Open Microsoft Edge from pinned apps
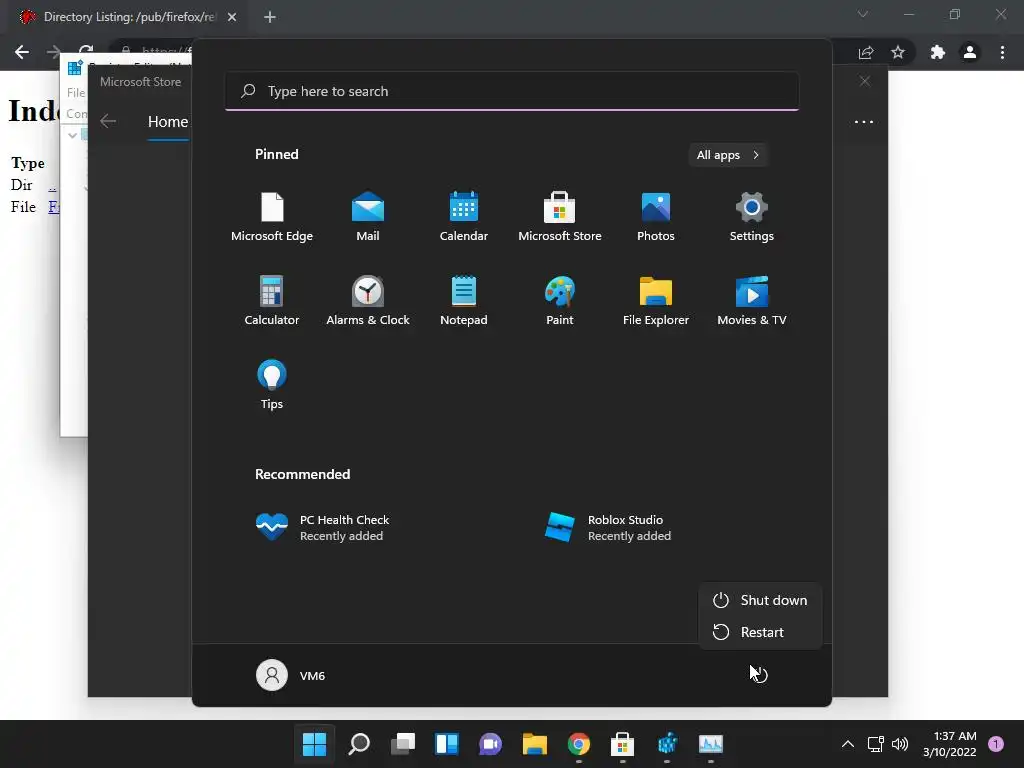This screenshot has height=768, width=1024. click(272, 217)
